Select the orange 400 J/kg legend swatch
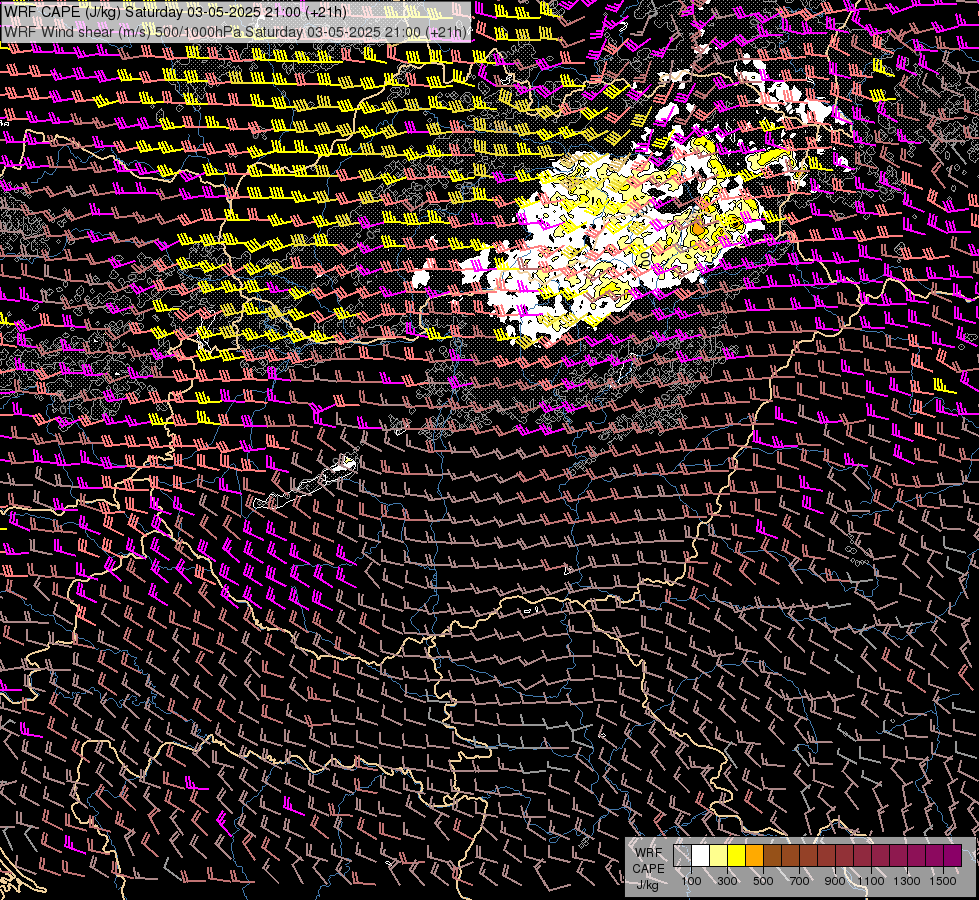This screenshot has width=979, height=900. 754,855
